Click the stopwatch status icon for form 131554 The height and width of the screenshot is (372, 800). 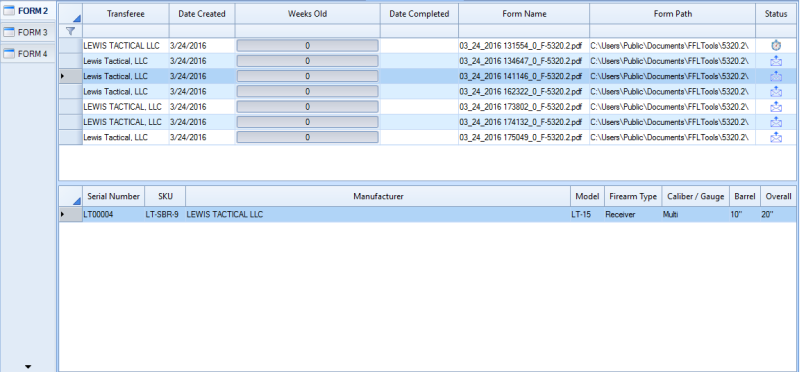[x=776, y=45]
